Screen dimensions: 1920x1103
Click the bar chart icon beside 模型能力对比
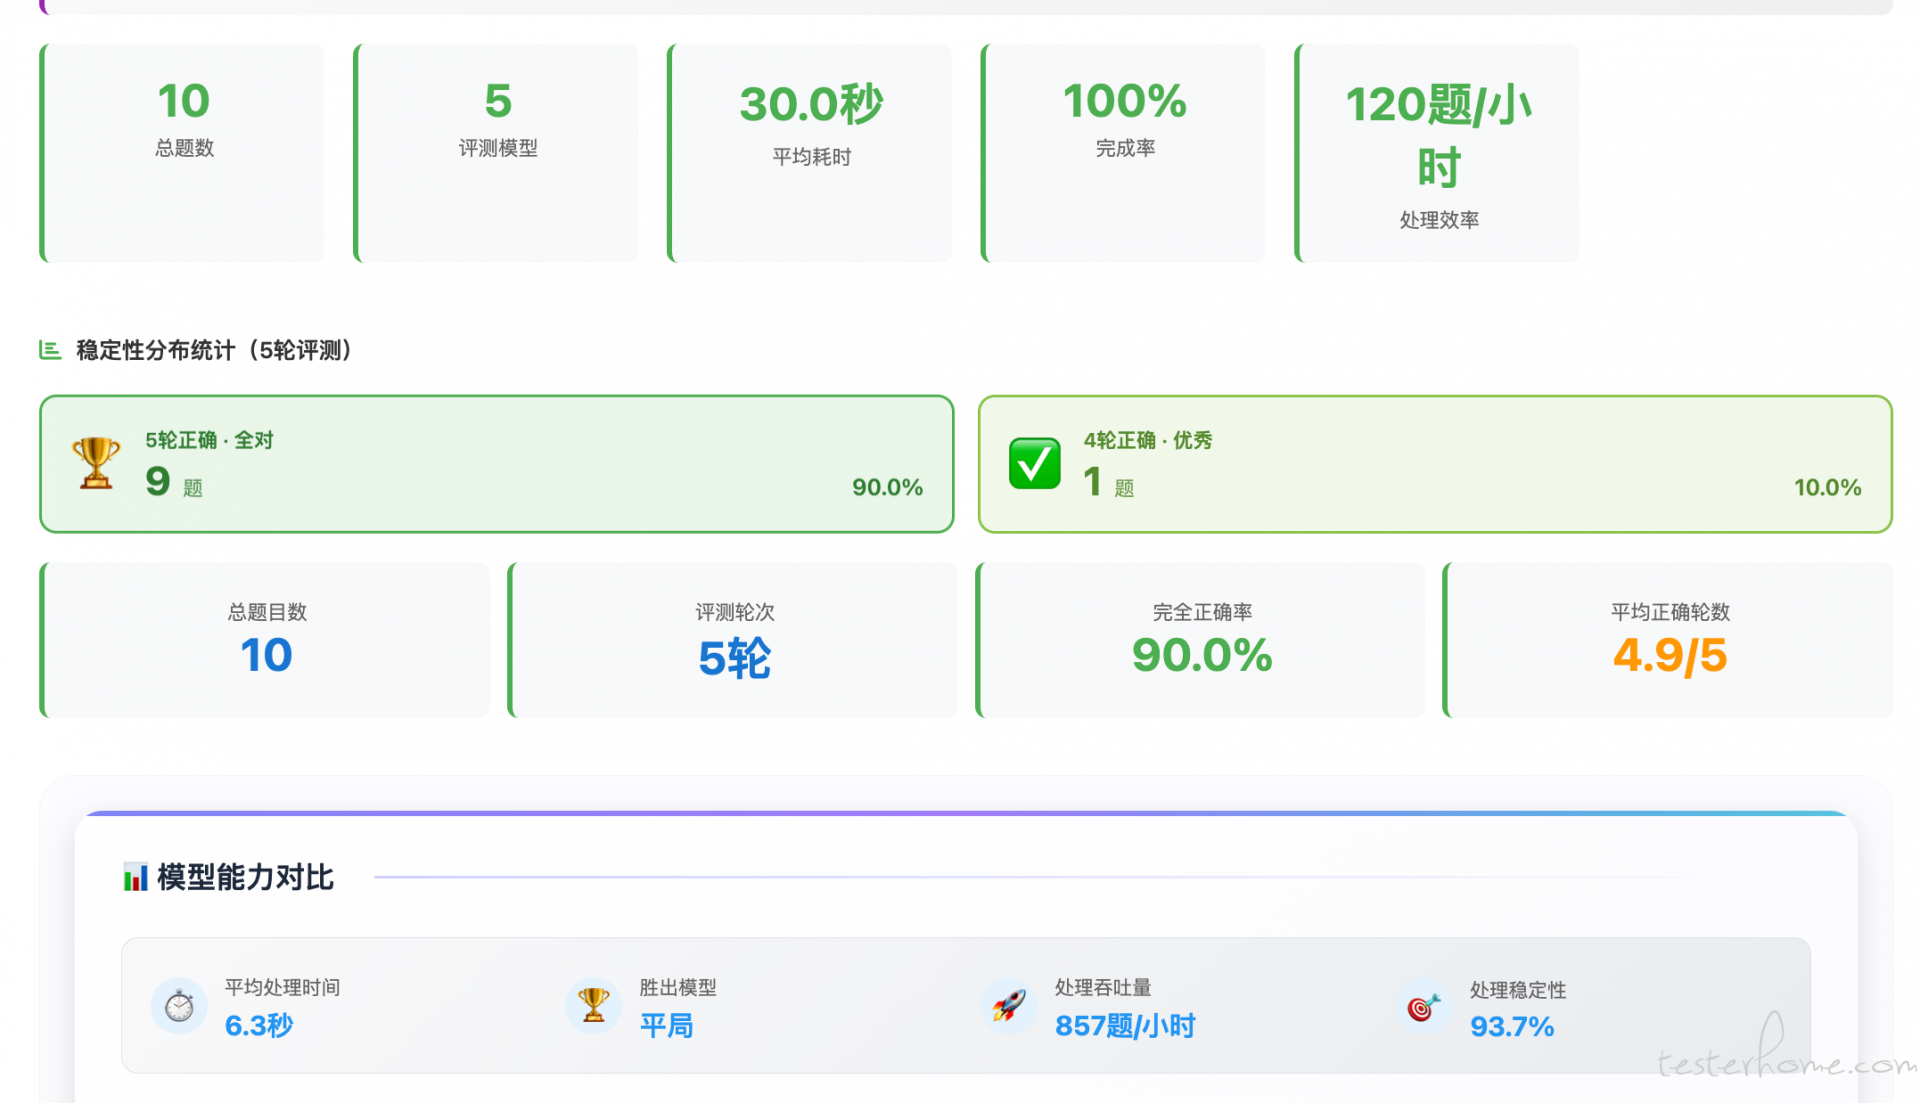pos(135,877)
